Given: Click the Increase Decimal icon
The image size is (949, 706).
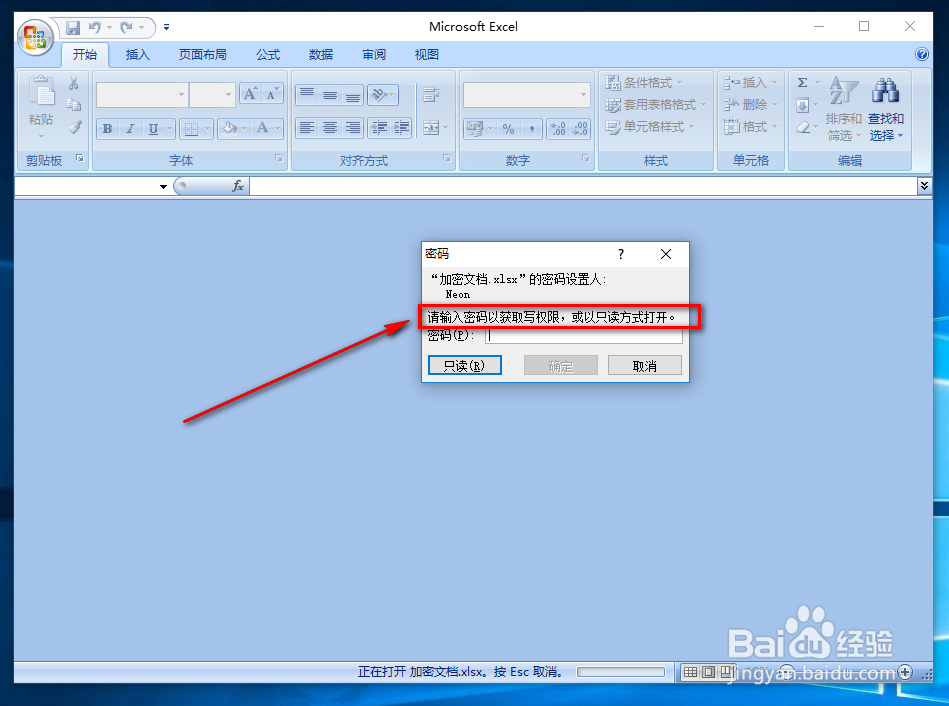Looking at the screenshot, I should (x=557, y=128).
